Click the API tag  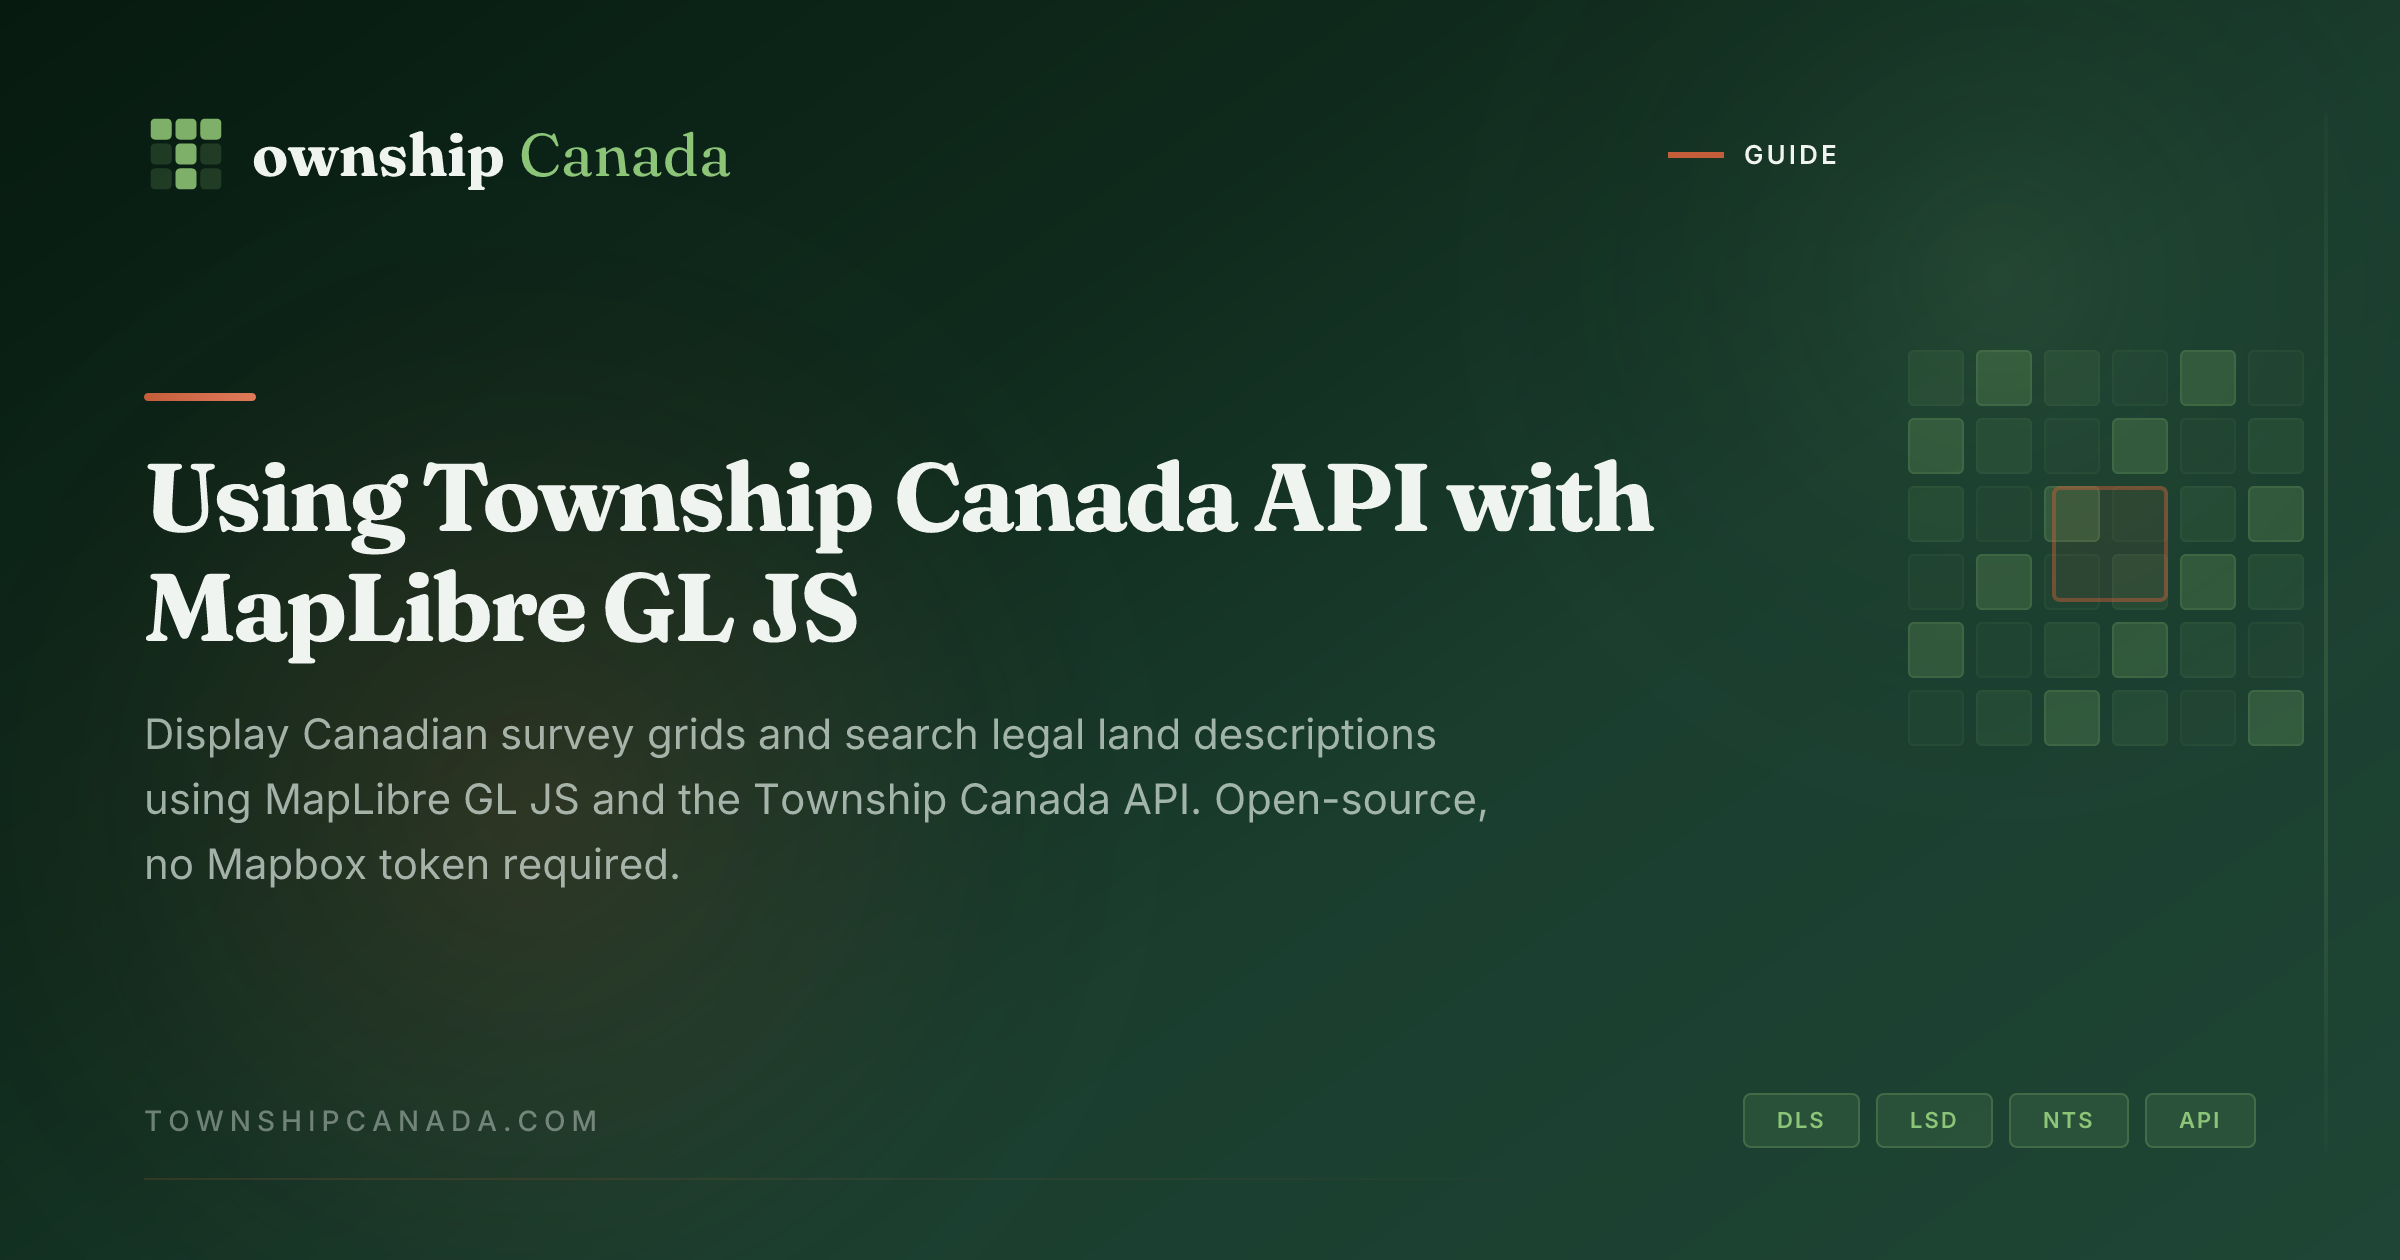point(2200,1120)
